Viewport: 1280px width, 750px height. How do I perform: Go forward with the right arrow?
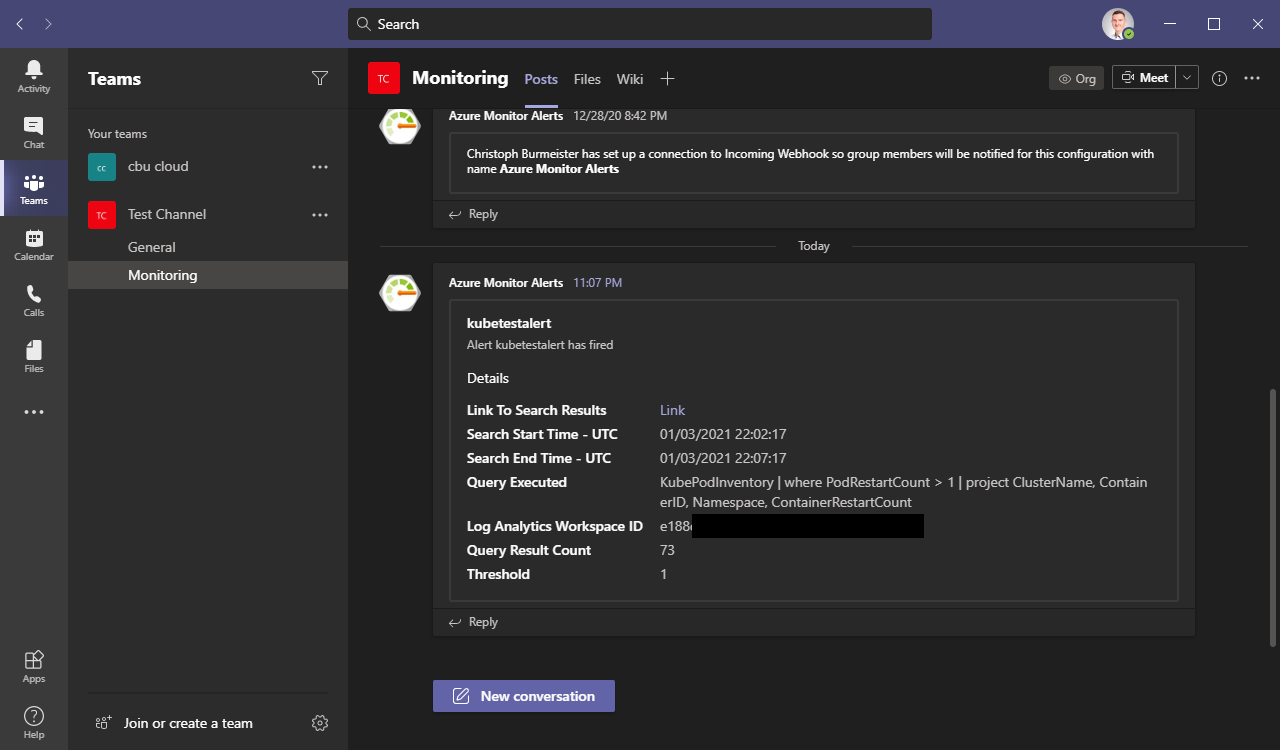click(x=49, y=24)
